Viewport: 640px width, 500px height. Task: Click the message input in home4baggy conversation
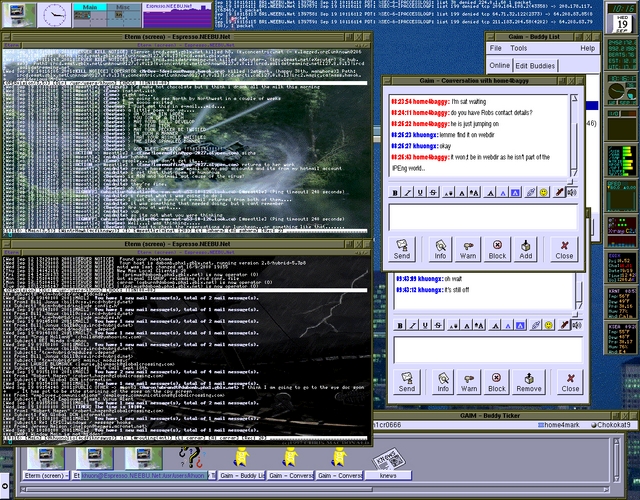point(483,217)
